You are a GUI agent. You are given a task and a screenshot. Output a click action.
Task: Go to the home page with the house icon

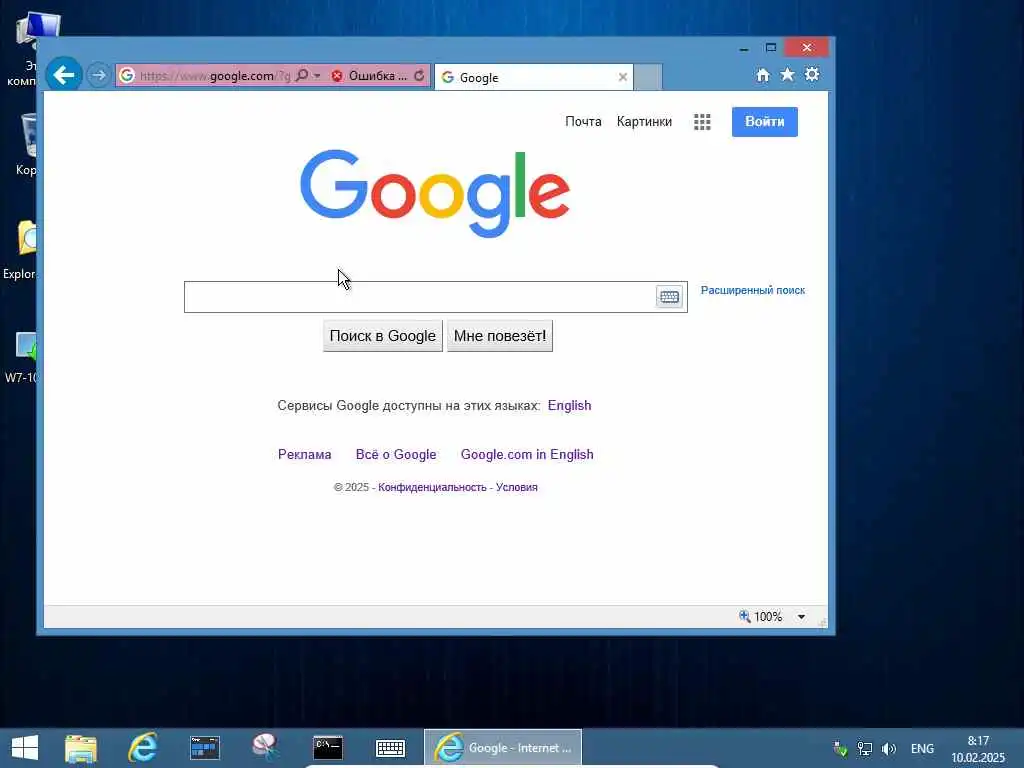click(763, 75)
